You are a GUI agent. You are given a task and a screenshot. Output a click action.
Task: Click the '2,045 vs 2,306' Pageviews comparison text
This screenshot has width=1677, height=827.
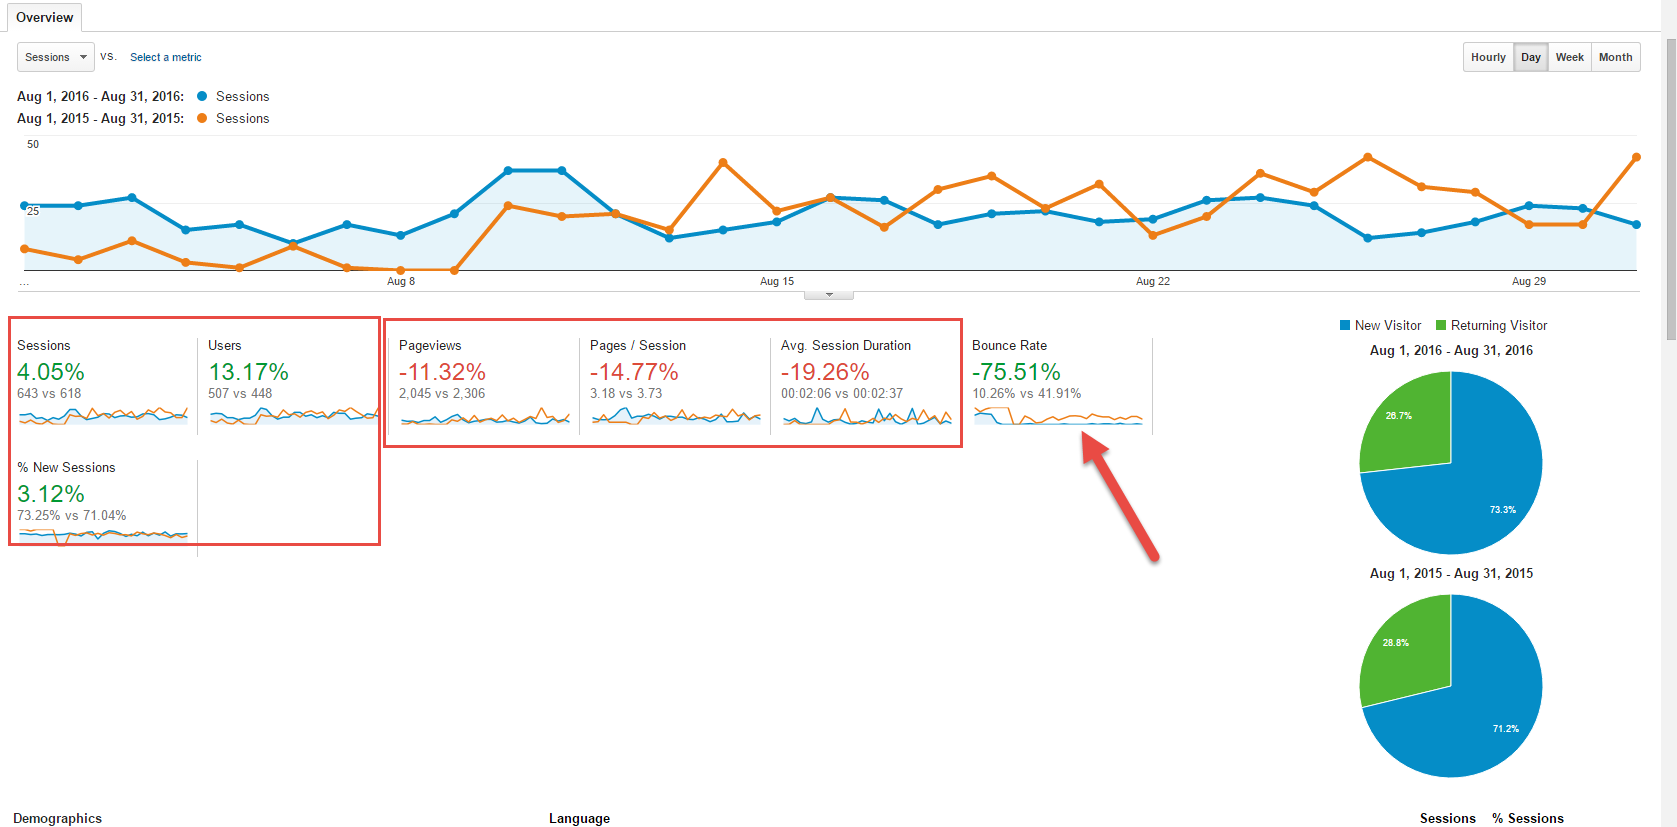click(x=442, y=393)
